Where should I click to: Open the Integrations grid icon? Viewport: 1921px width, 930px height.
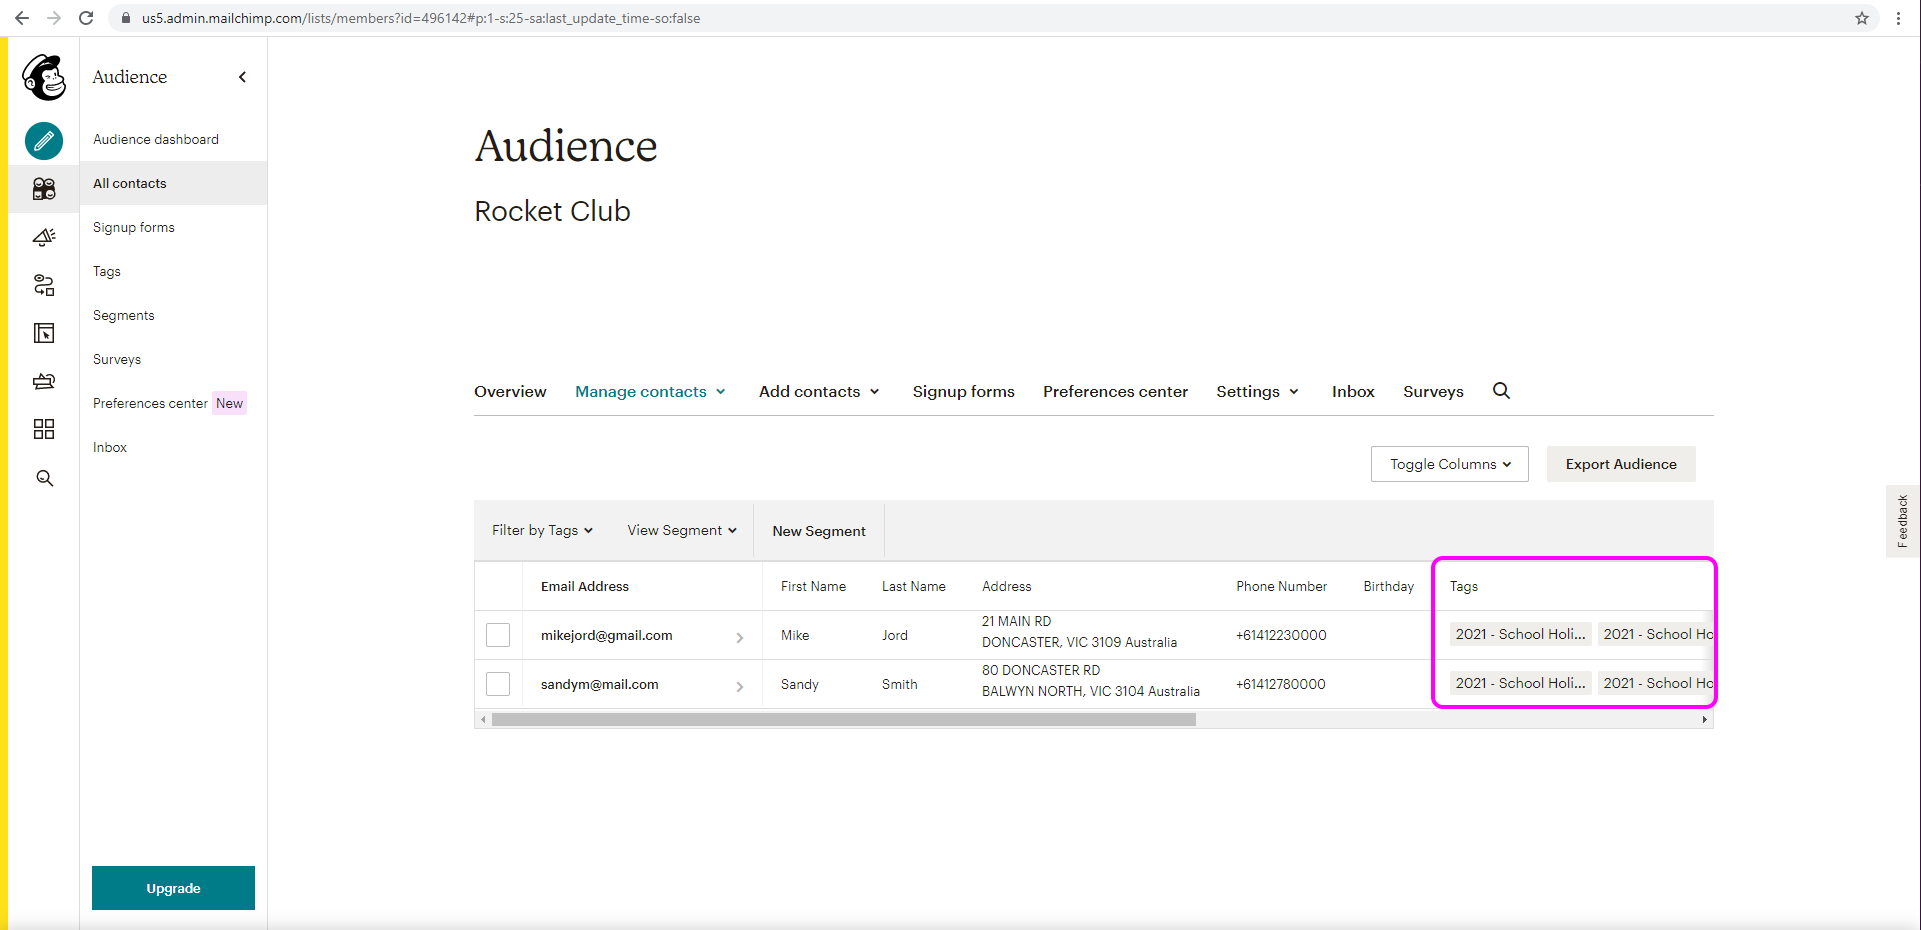pos(43,429)
